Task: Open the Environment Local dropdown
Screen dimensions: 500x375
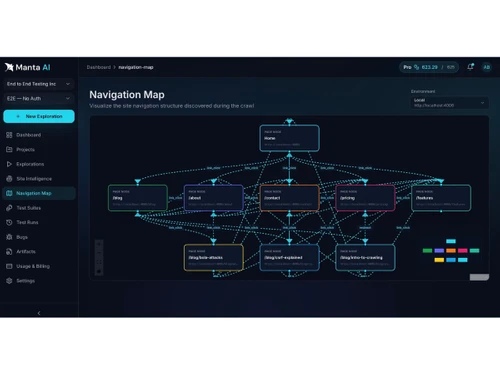Action: click(x=449, y=103)
